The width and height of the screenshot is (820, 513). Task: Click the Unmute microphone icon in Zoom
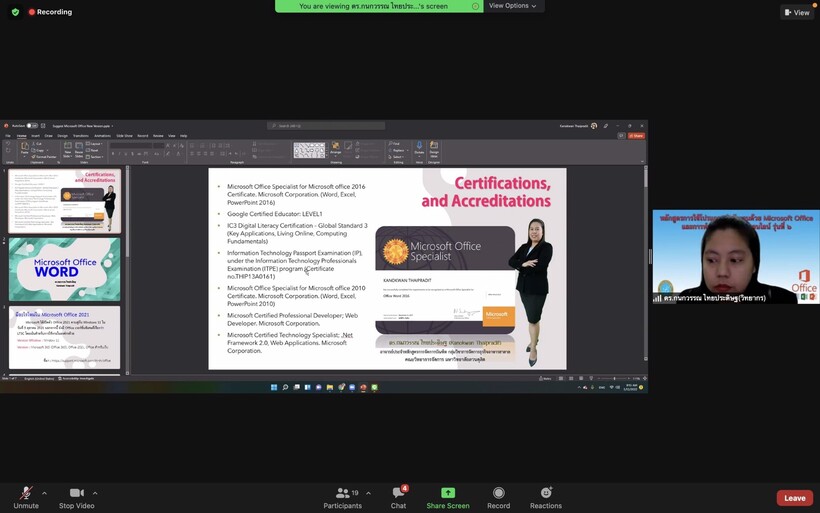[x=26, y=493]
